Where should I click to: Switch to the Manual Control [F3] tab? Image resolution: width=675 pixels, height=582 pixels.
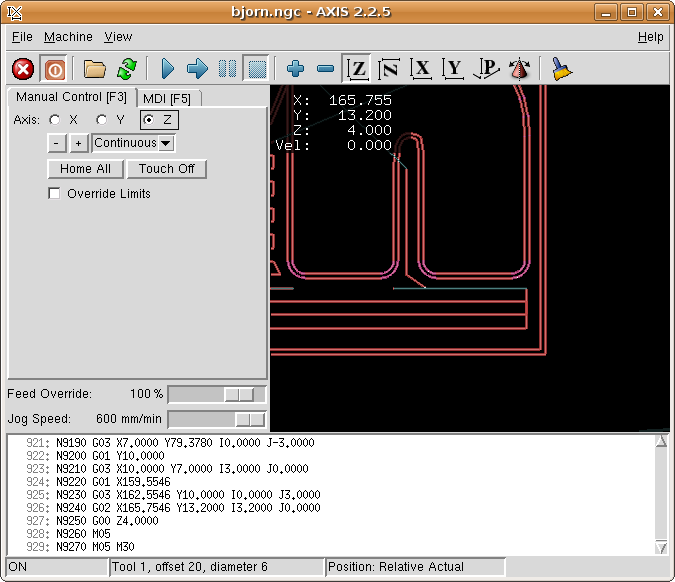tap(71, 97)
